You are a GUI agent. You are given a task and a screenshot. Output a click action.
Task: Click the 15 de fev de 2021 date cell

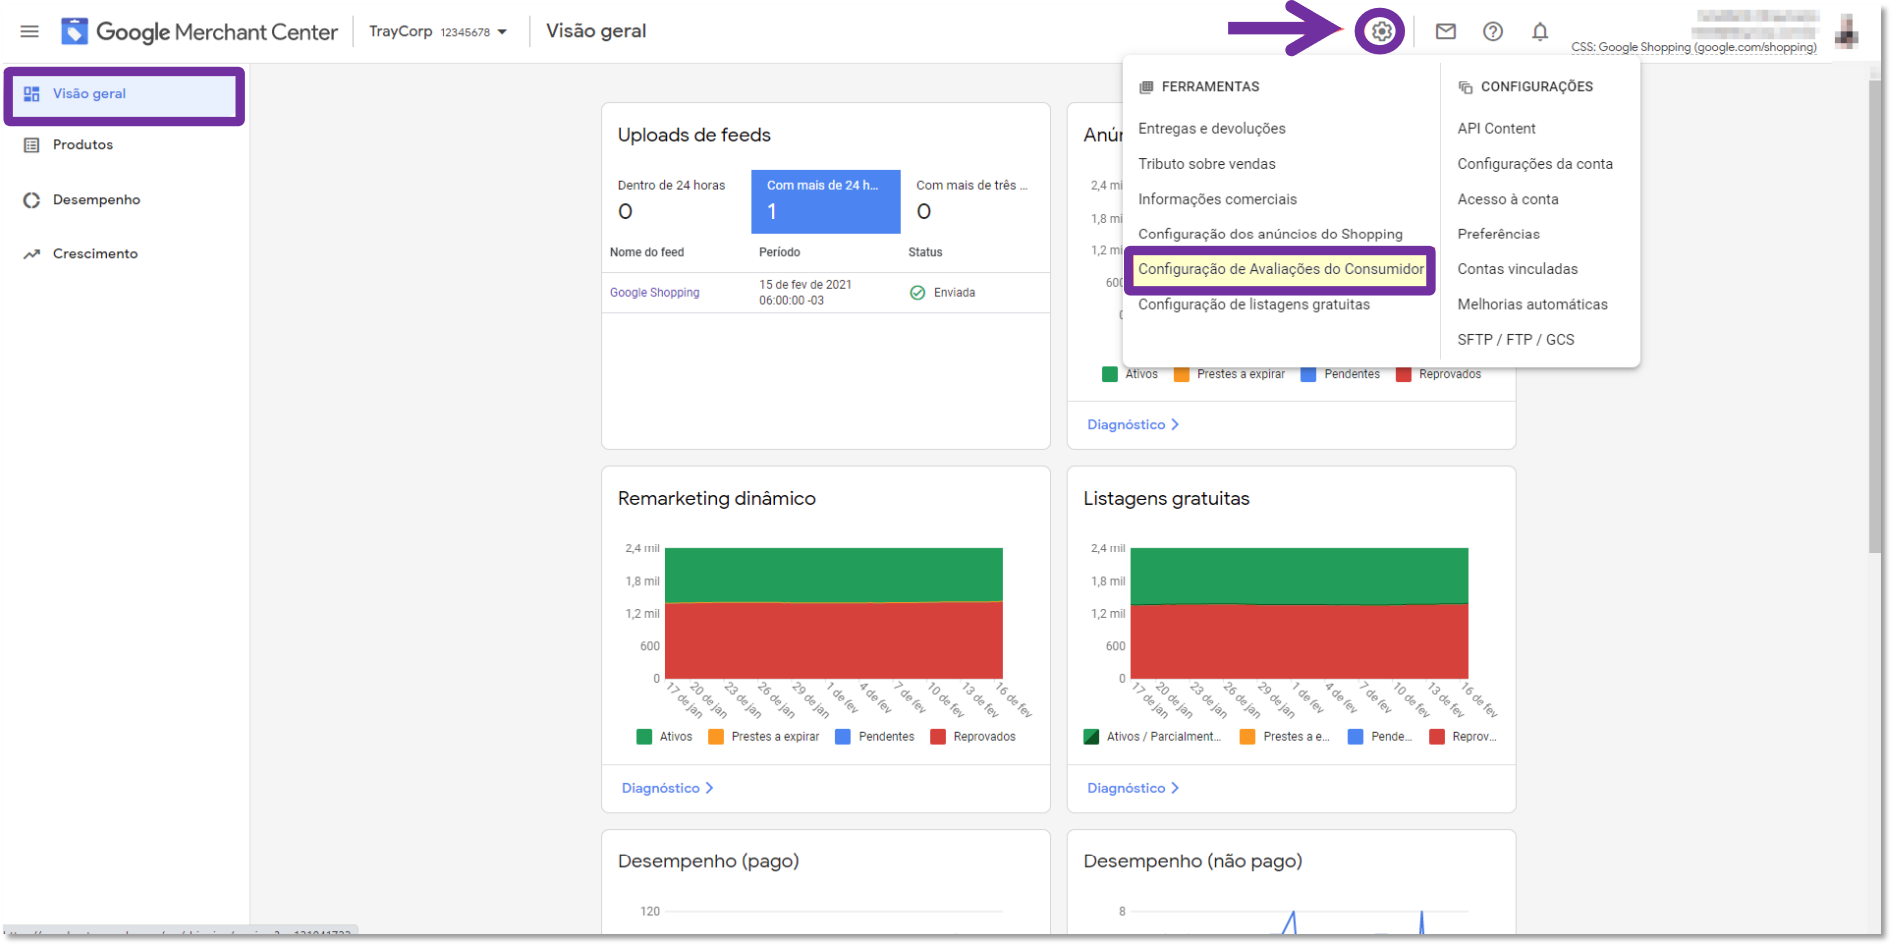[805, 293]
